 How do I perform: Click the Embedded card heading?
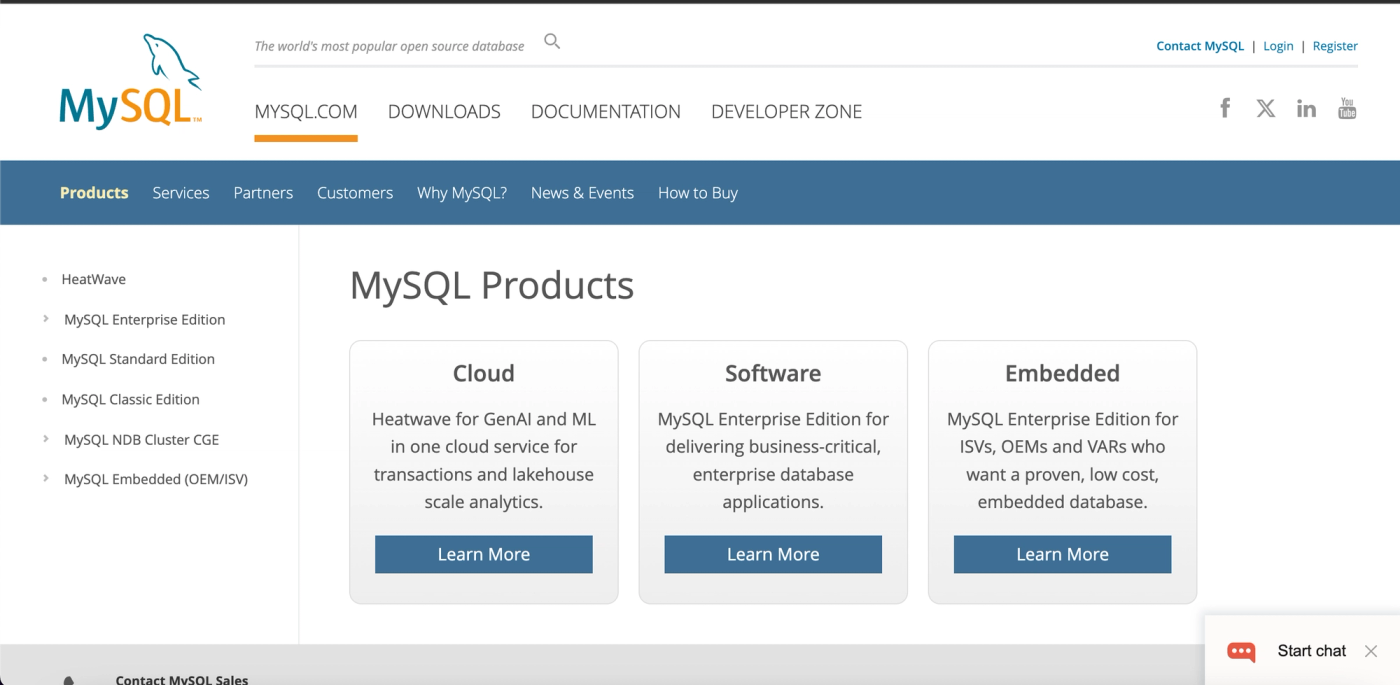pyautogui.click(x=1062, y=373)
